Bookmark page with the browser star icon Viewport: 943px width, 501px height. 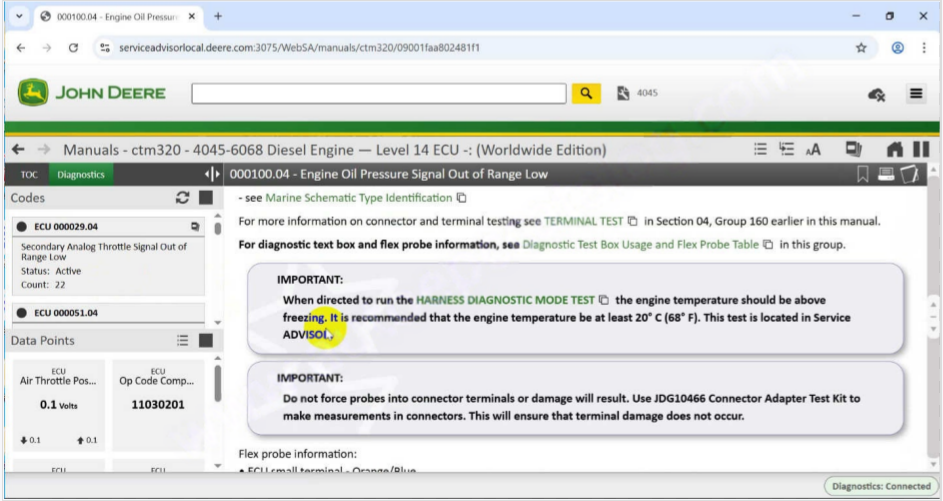point(861,48)
